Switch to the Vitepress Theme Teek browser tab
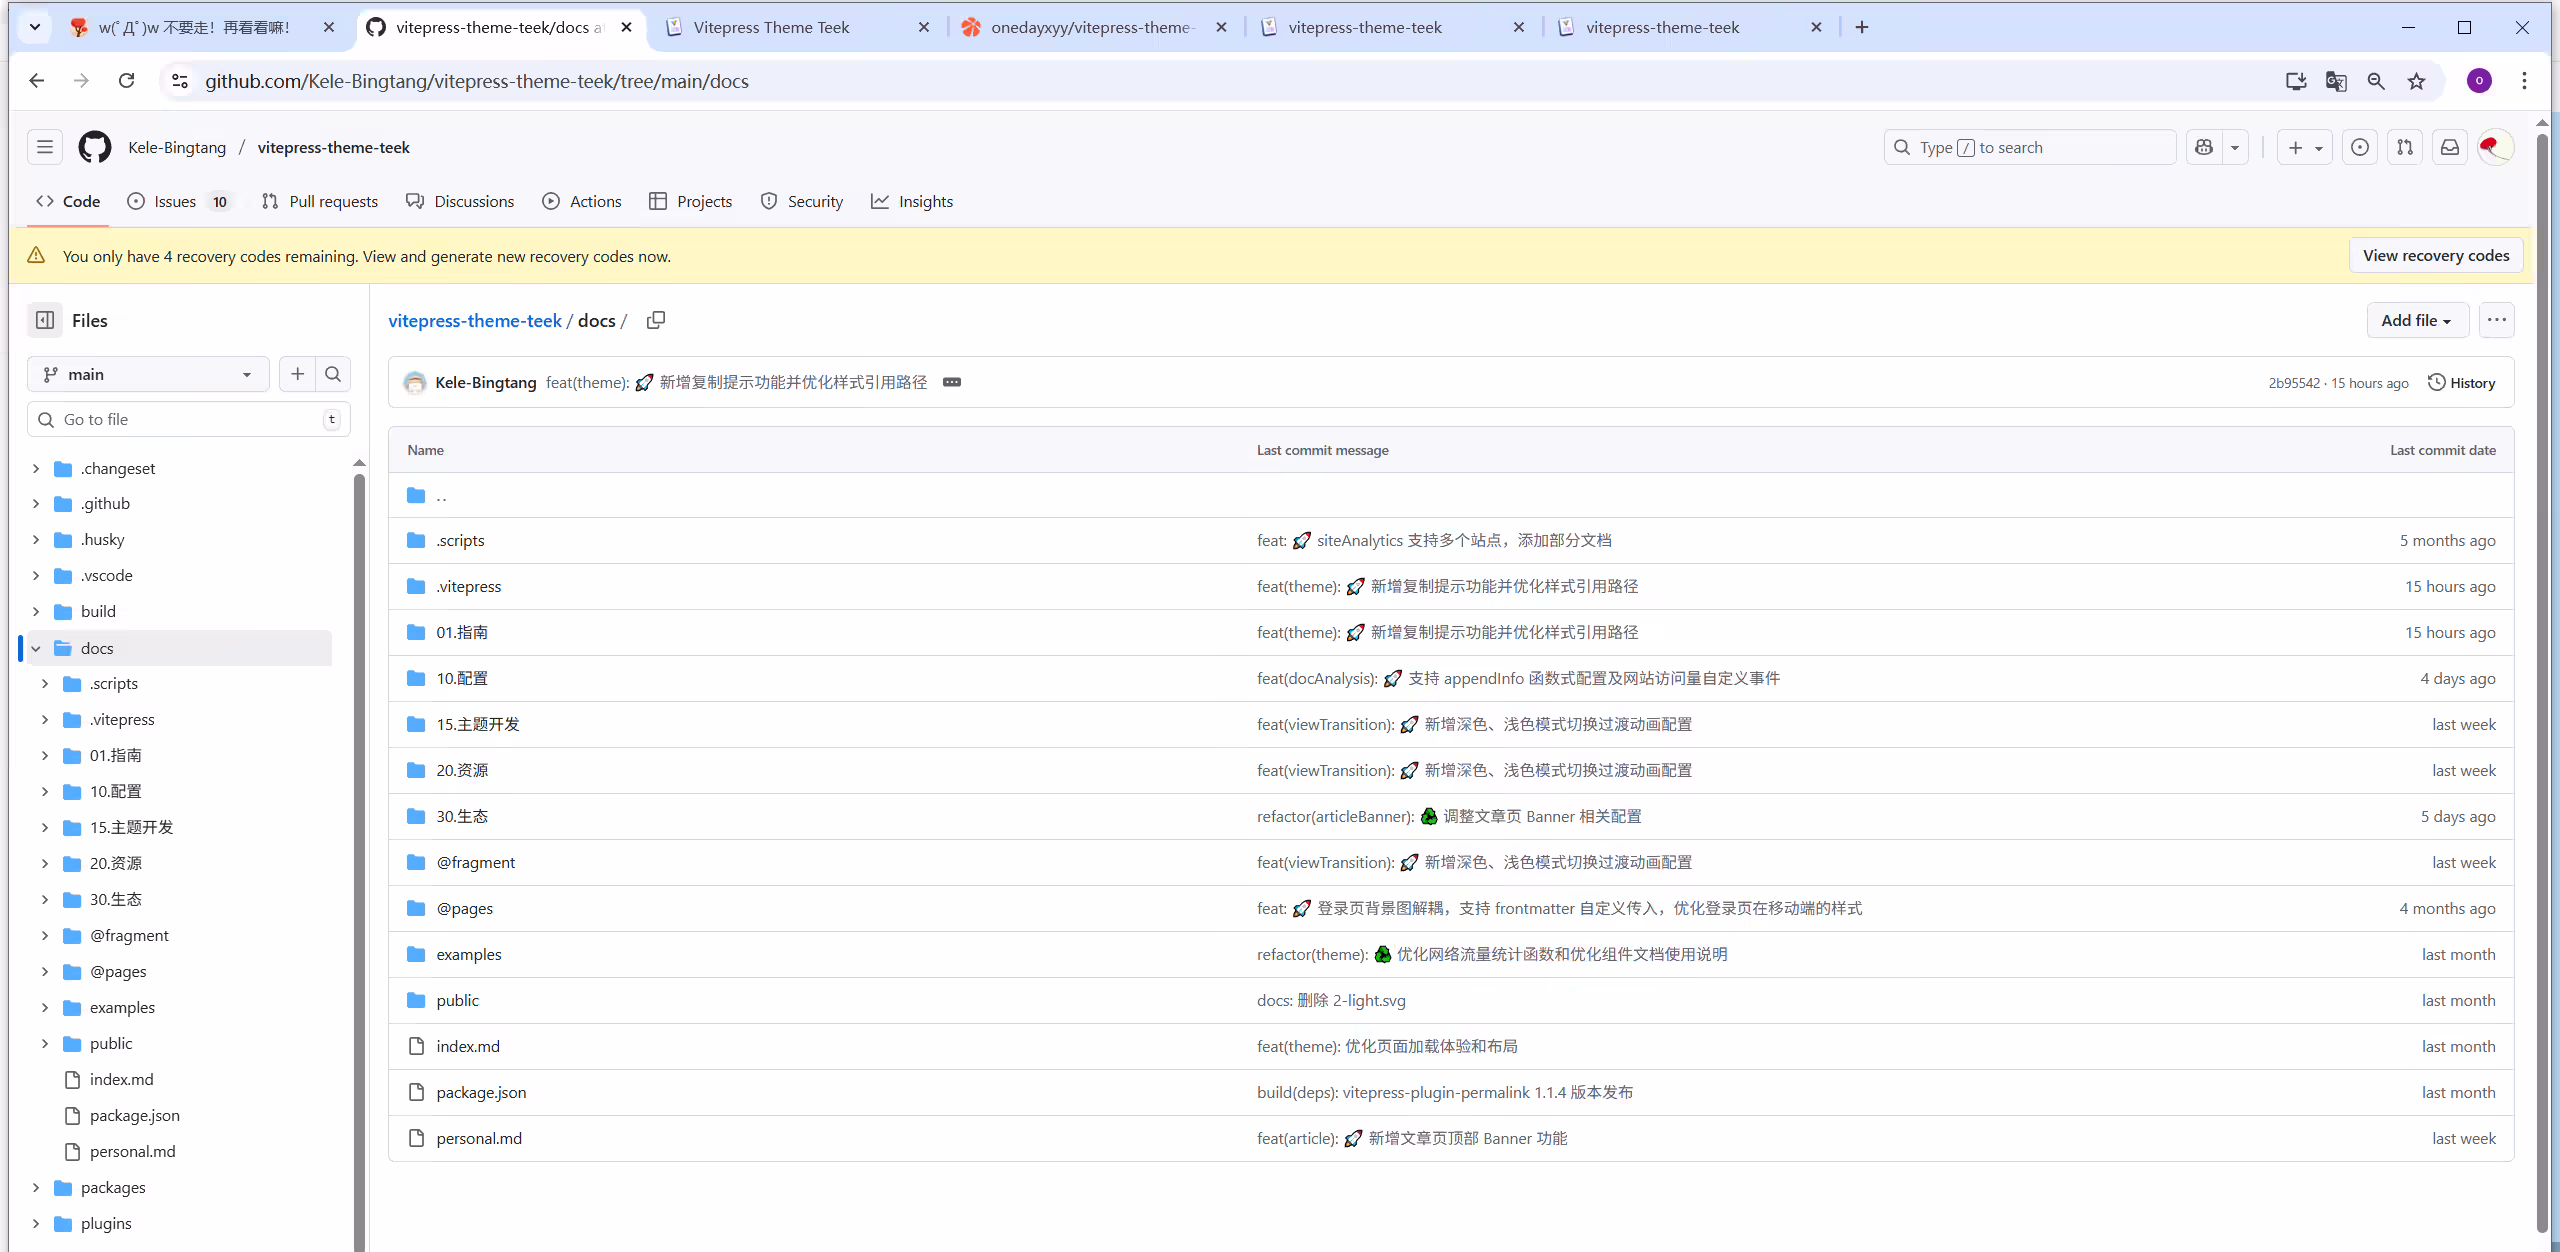The height and width of the screenshot is (1252, 2560). [x=797, y=27]
